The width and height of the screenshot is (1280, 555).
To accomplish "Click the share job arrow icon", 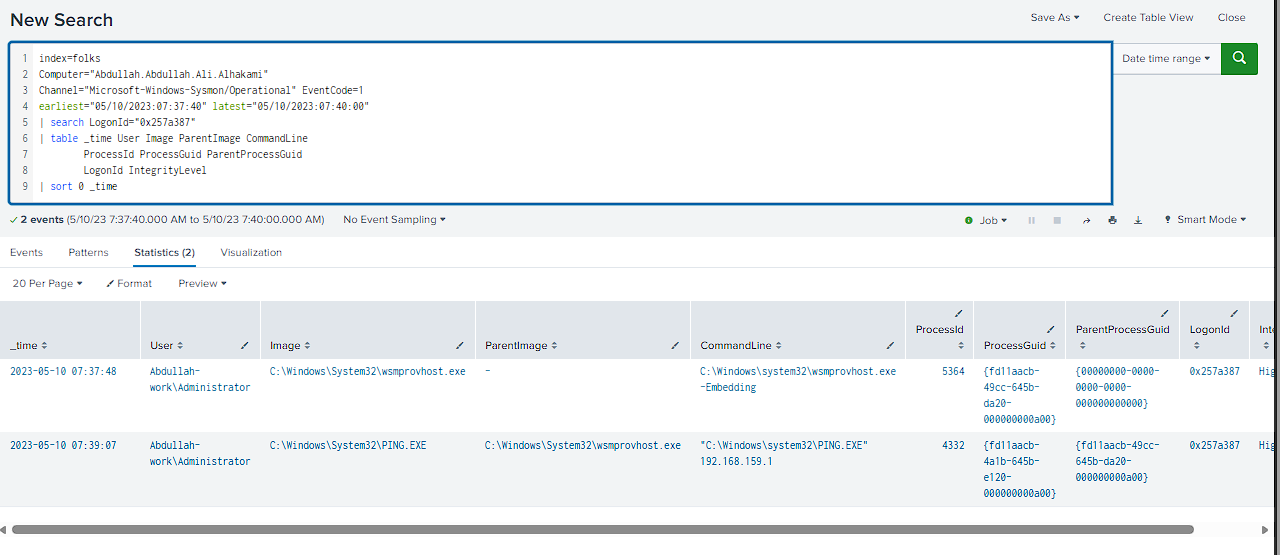I will (x=1086, y=220).
